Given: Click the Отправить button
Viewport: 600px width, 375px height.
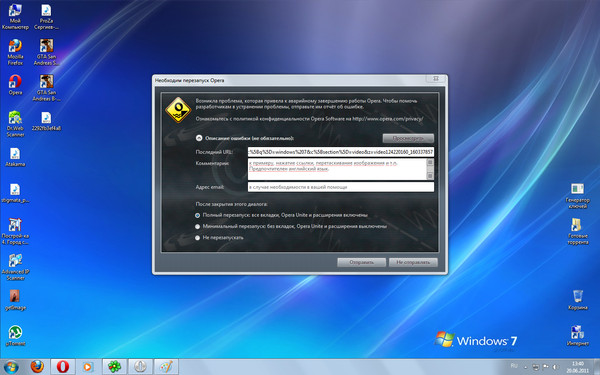Looking at the screenshot, I should pos(361,262).
